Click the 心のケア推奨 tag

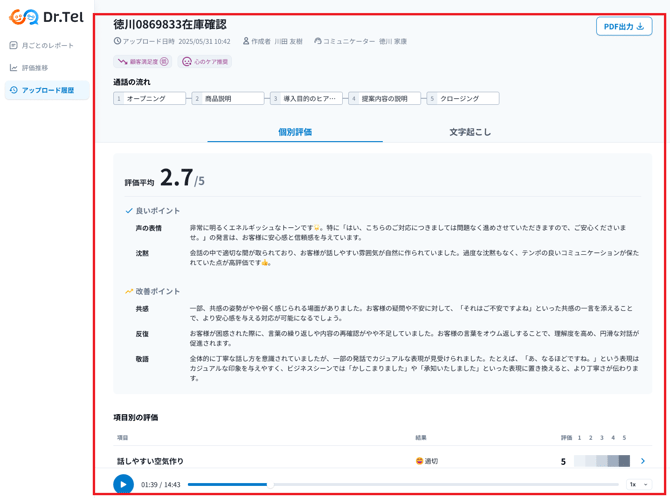(x=205, y=62)
